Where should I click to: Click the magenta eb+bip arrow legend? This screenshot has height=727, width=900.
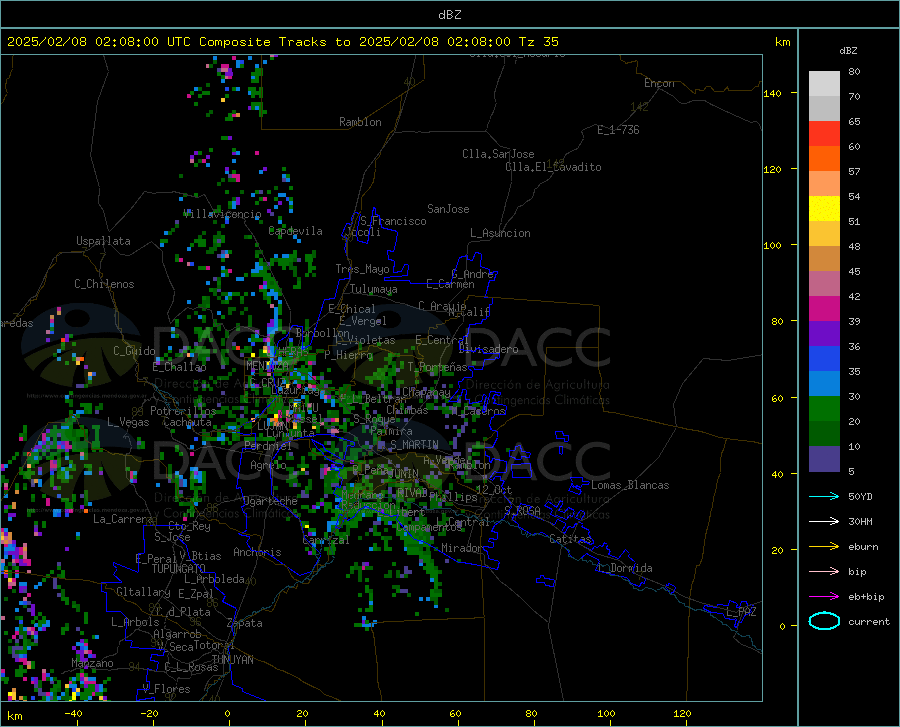[824, 597]
